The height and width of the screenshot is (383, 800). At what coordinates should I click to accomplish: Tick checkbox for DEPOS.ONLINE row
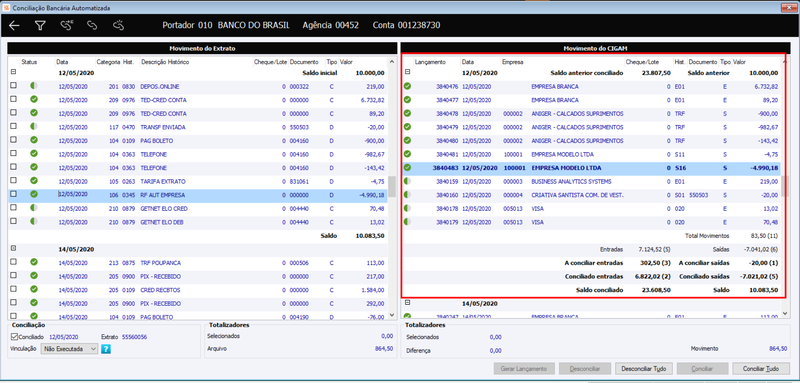[13, 86]
